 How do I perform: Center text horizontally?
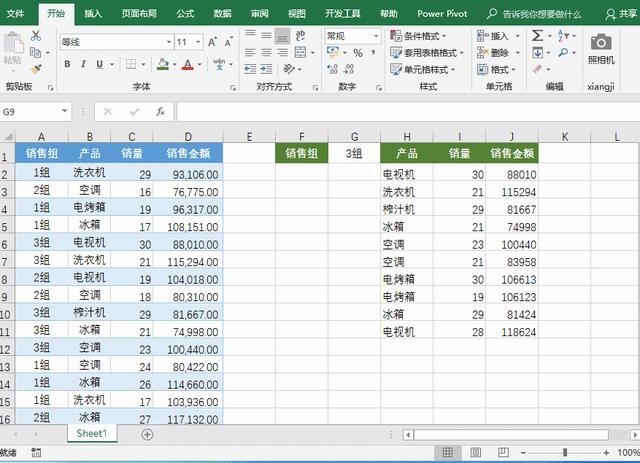(x=266, y=52)
